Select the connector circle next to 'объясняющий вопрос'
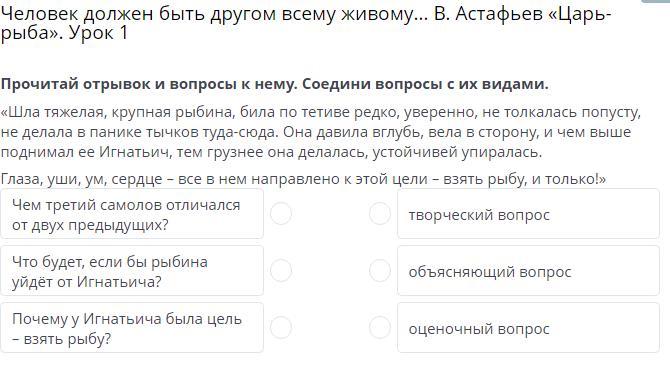Viewport: 670px width, 371px height. click(380, 271)
